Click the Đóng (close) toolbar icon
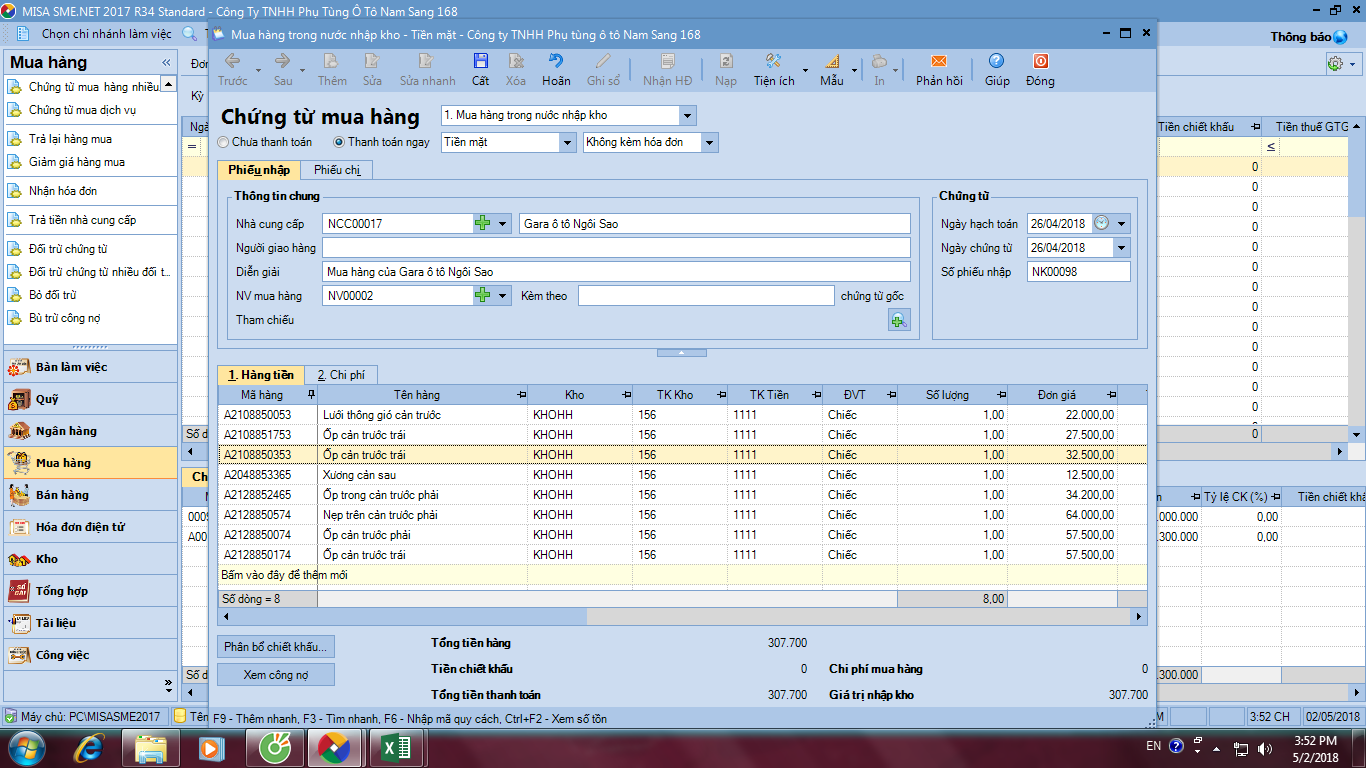 pyautogui.click(x=1040, y=62)
